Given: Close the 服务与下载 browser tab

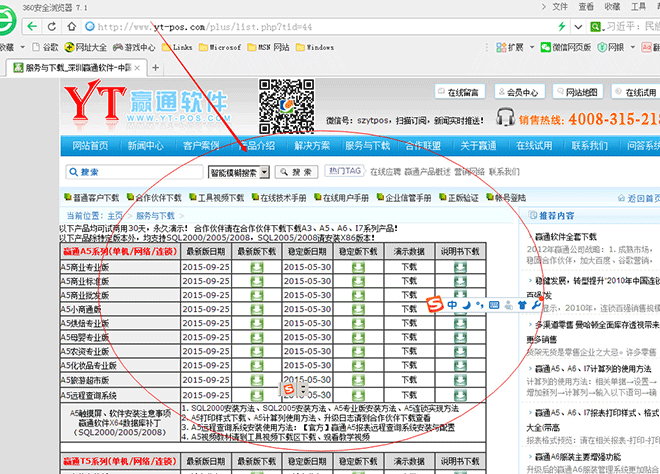Looking at the screenshot, I should [x=137, y=68].
